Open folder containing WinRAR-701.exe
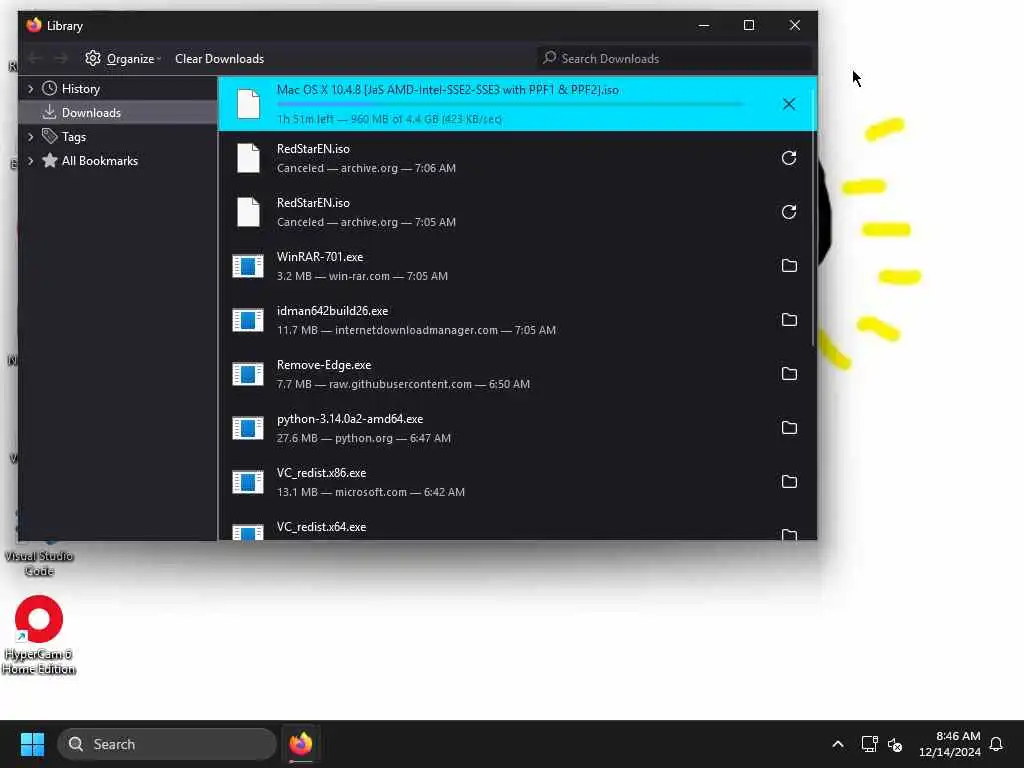Screen dimensions: 1024x768 tap(789, 266)
